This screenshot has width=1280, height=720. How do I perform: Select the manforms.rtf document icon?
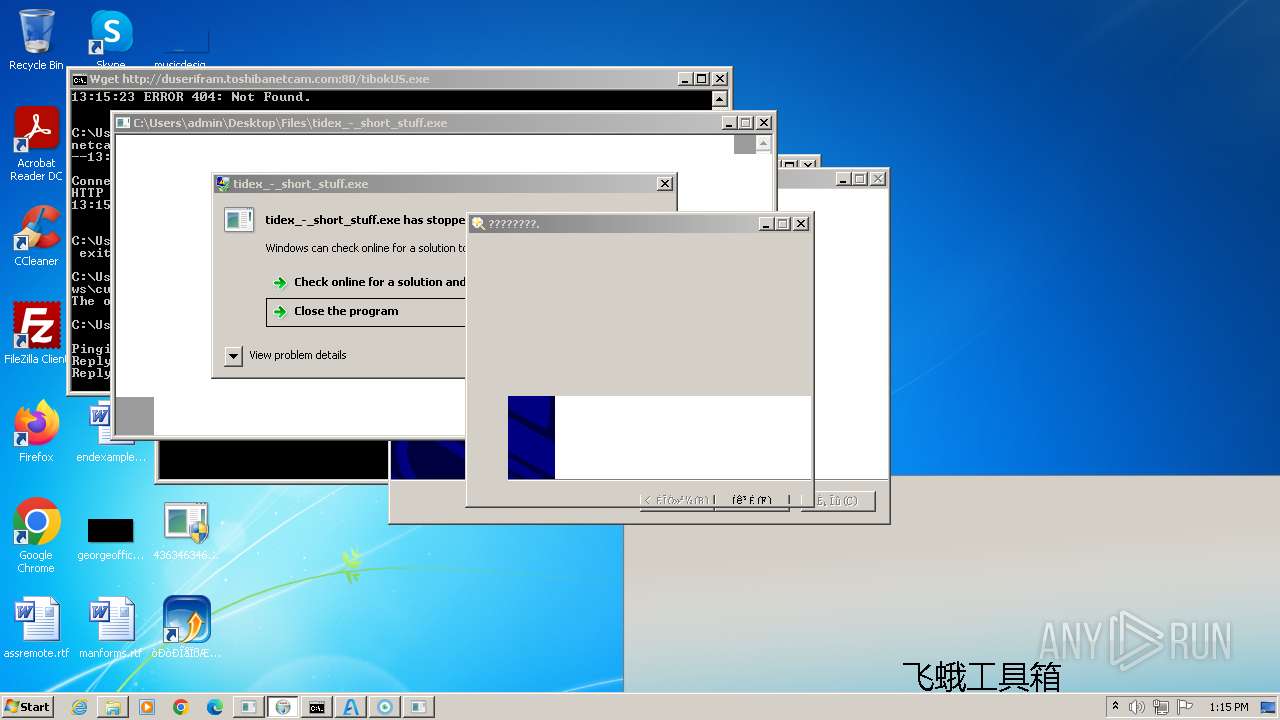(x=111, y=628)
